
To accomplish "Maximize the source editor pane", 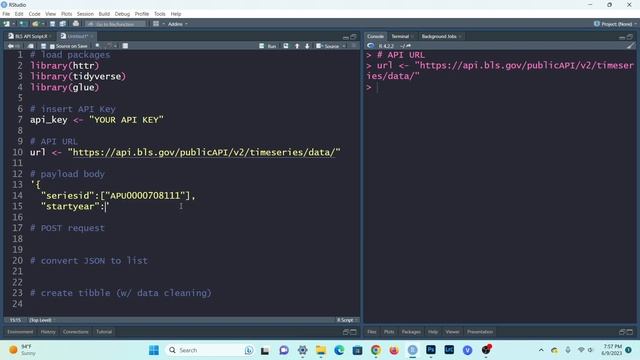I will coord(353,37).
